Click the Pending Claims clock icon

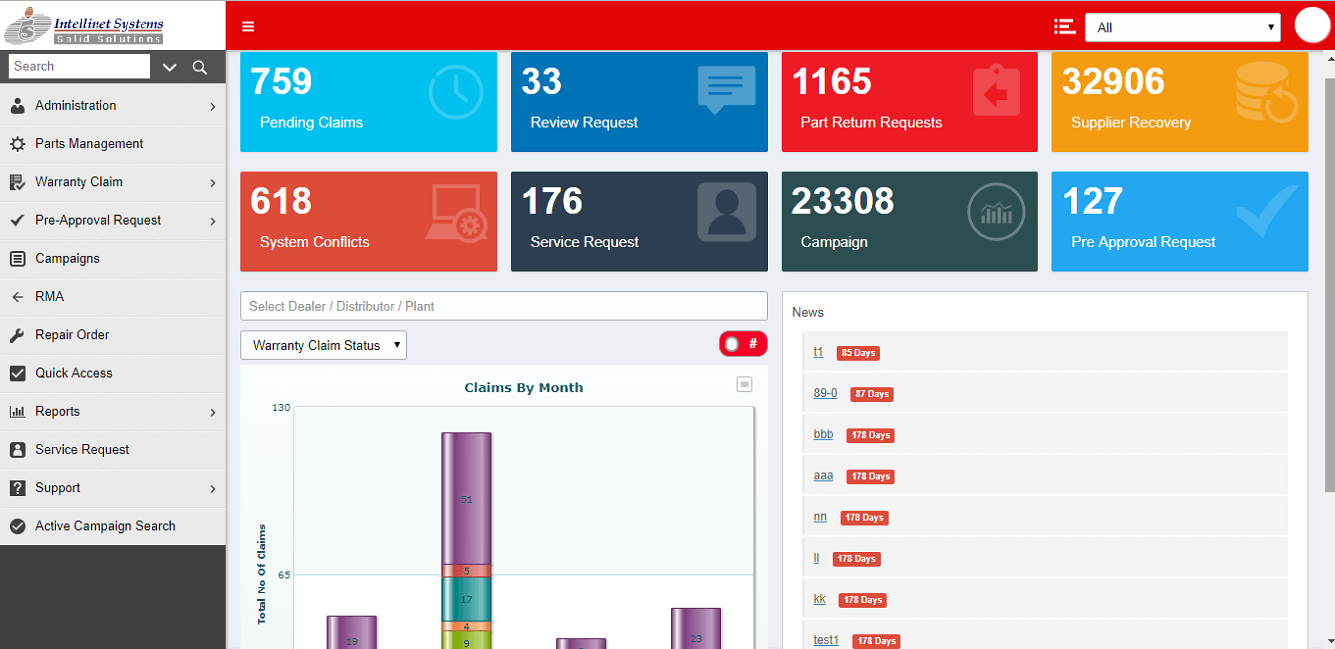(x=456, y=92)
